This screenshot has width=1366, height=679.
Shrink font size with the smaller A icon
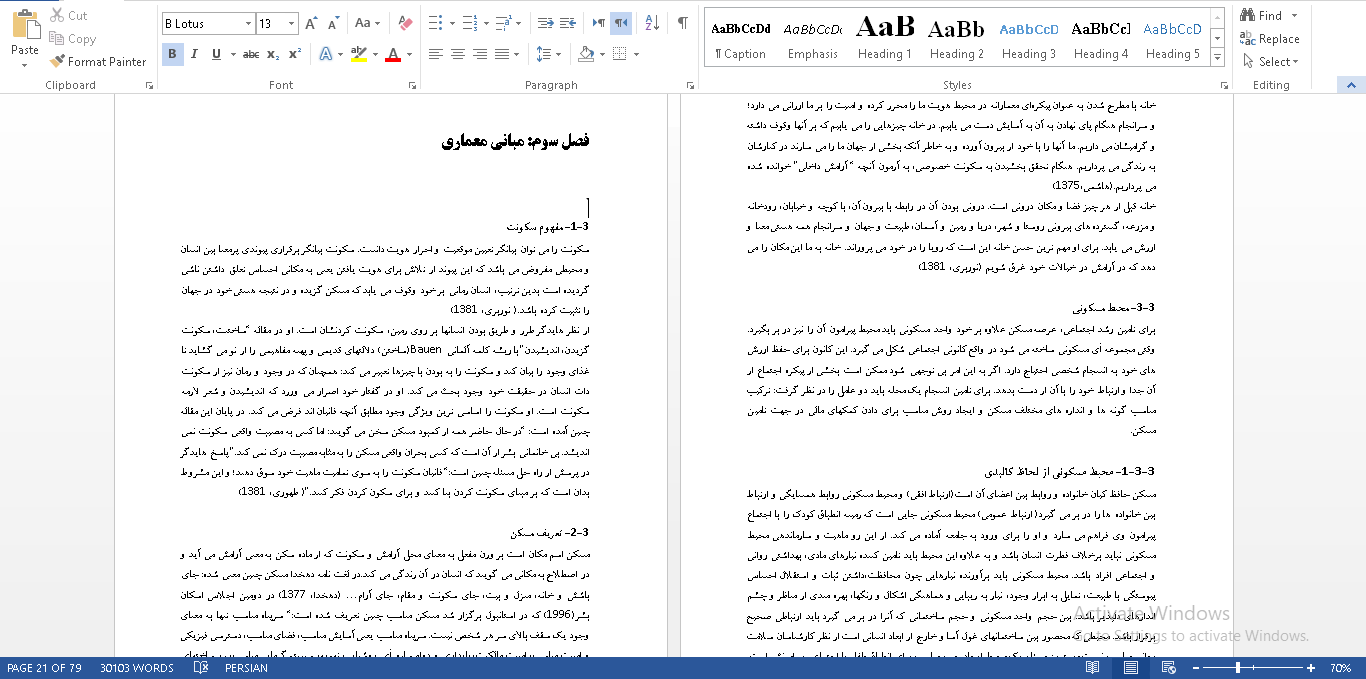(x=333, y=23)
